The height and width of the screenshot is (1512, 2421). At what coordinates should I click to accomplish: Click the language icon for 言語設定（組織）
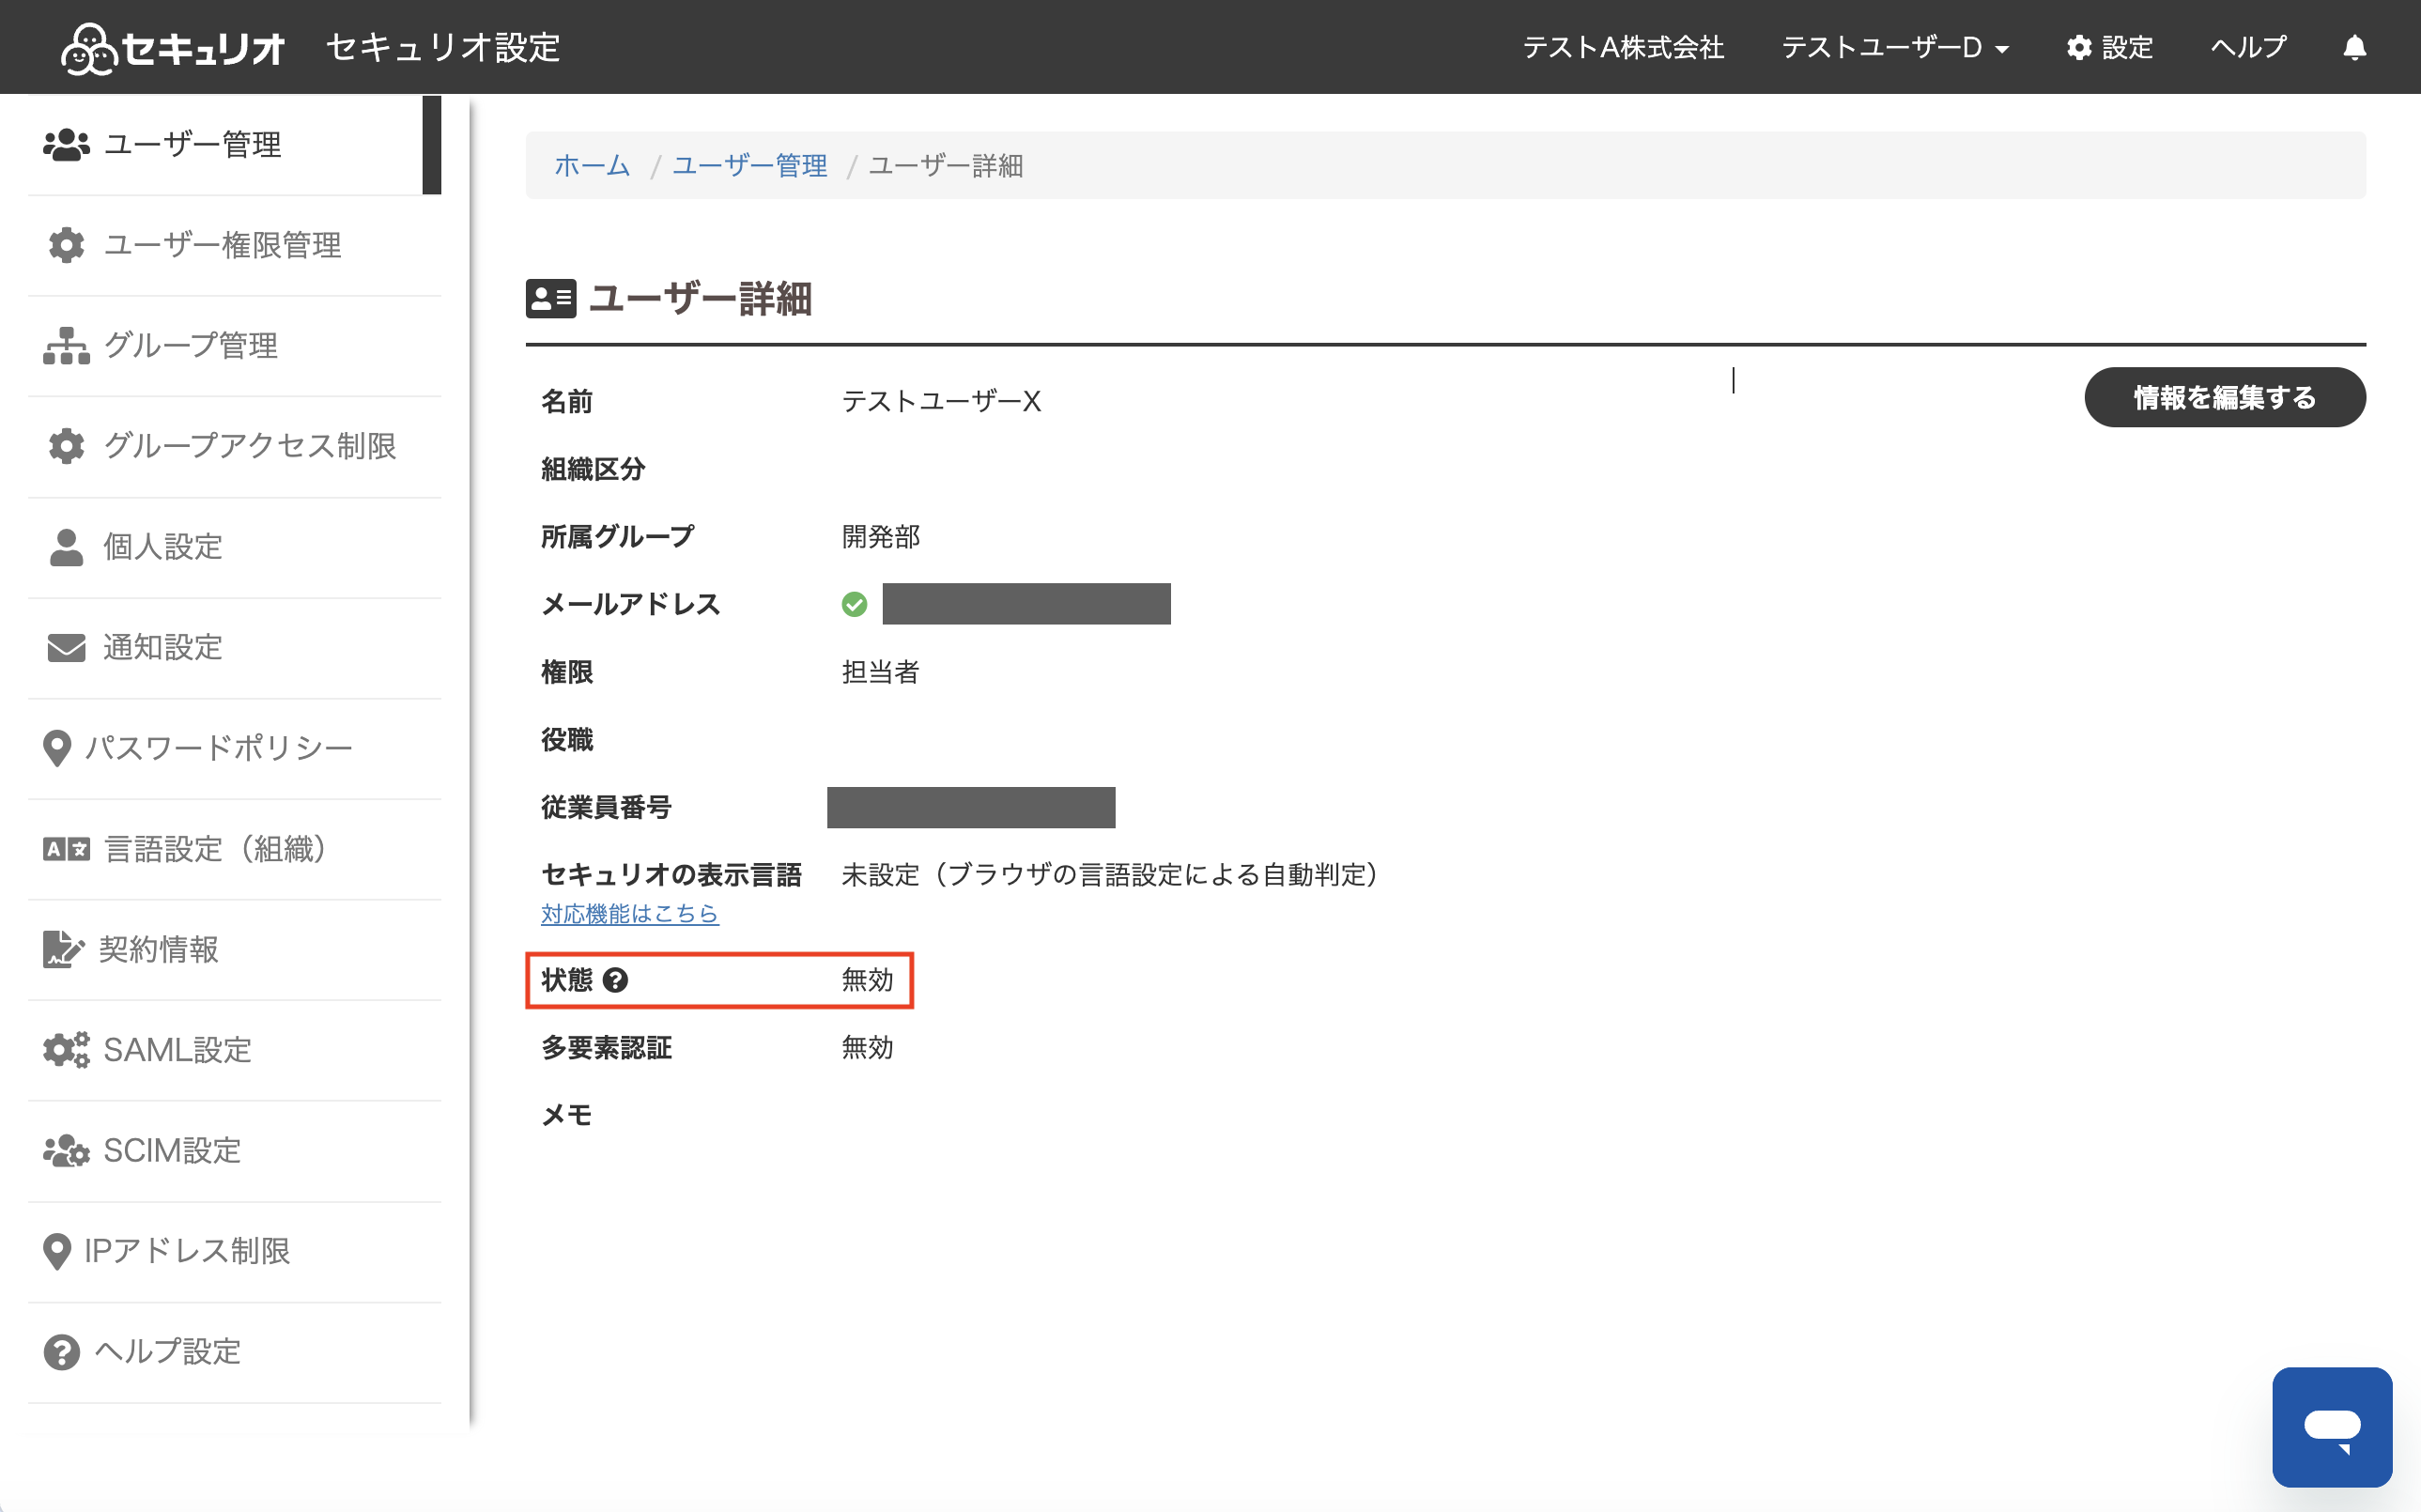tap(66, 849)
